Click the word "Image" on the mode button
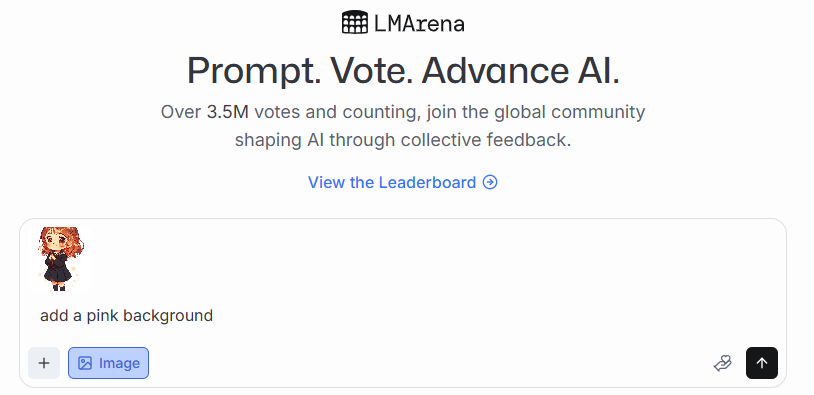 (x=119, y=363)
